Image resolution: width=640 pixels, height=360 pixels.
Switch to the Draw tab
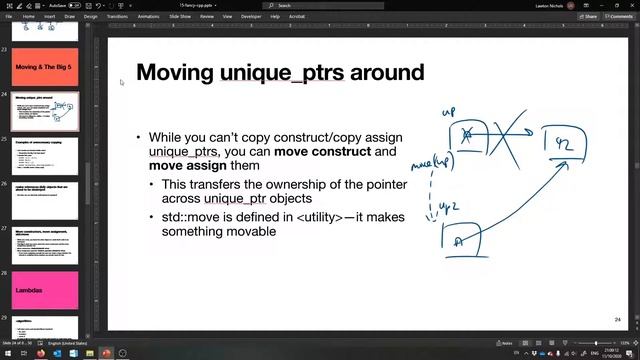[x=70, y=17]
